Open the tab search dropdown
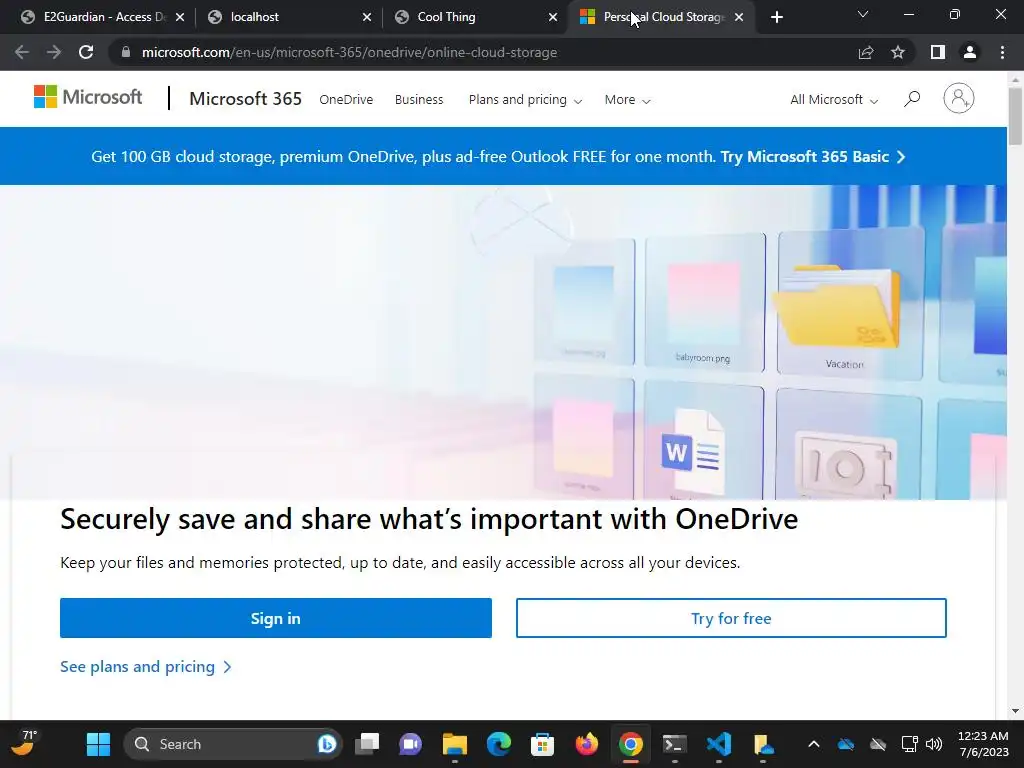 tap(863, 14)
